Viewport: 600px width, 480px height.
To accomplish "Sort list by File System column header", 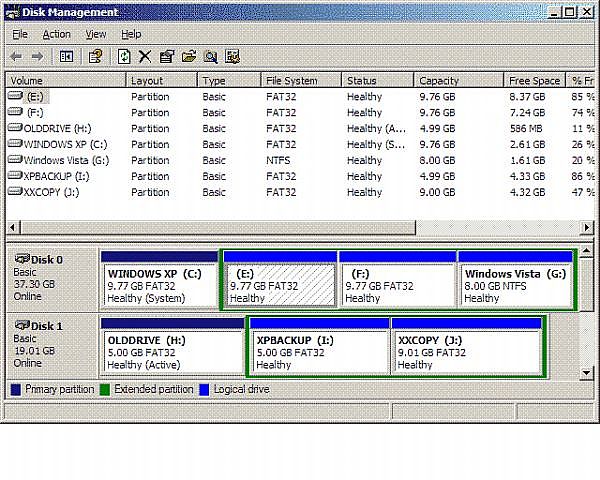I will click(291, 81).
